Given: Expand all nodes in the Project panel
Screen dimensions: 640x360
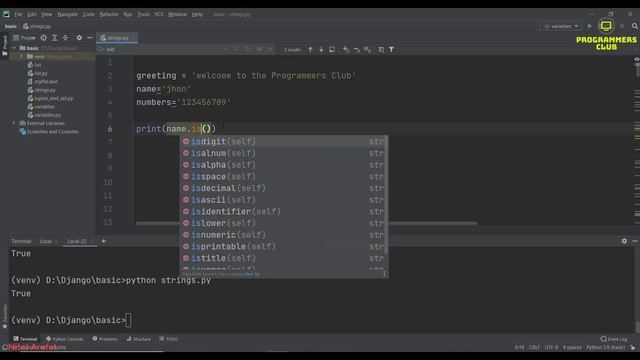Looking at the screenshot, I should 55,38.
